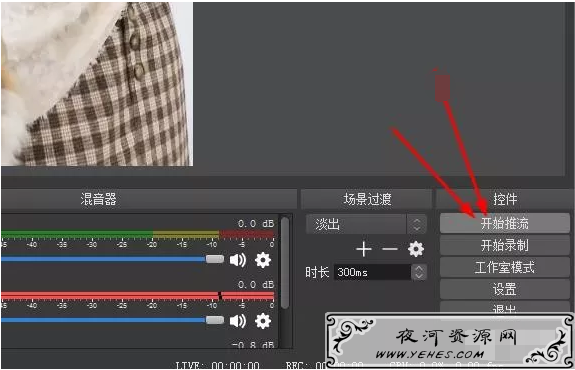Screen dimensions: 575x370
Task: Click the 场景过渡 panel header
Action: (367, 199)
